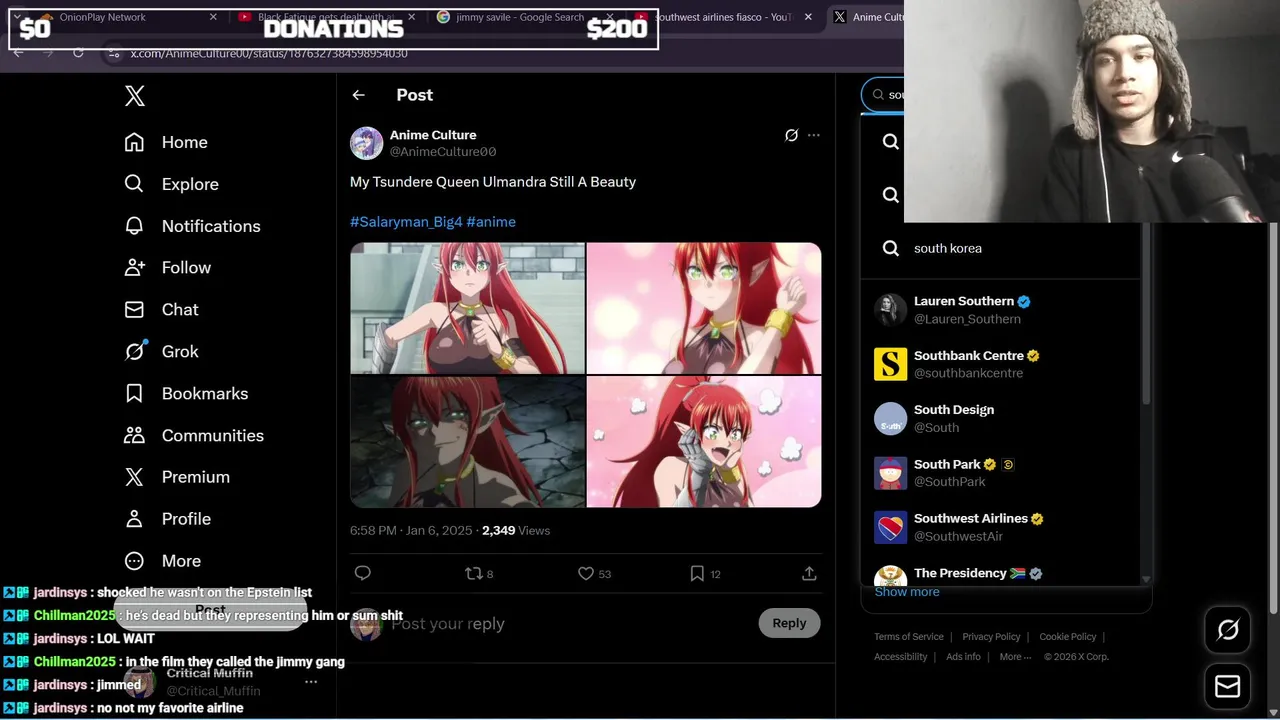Close the OnionPlay Network tab
1280x720 pixels.
click(x=213, y=17)
